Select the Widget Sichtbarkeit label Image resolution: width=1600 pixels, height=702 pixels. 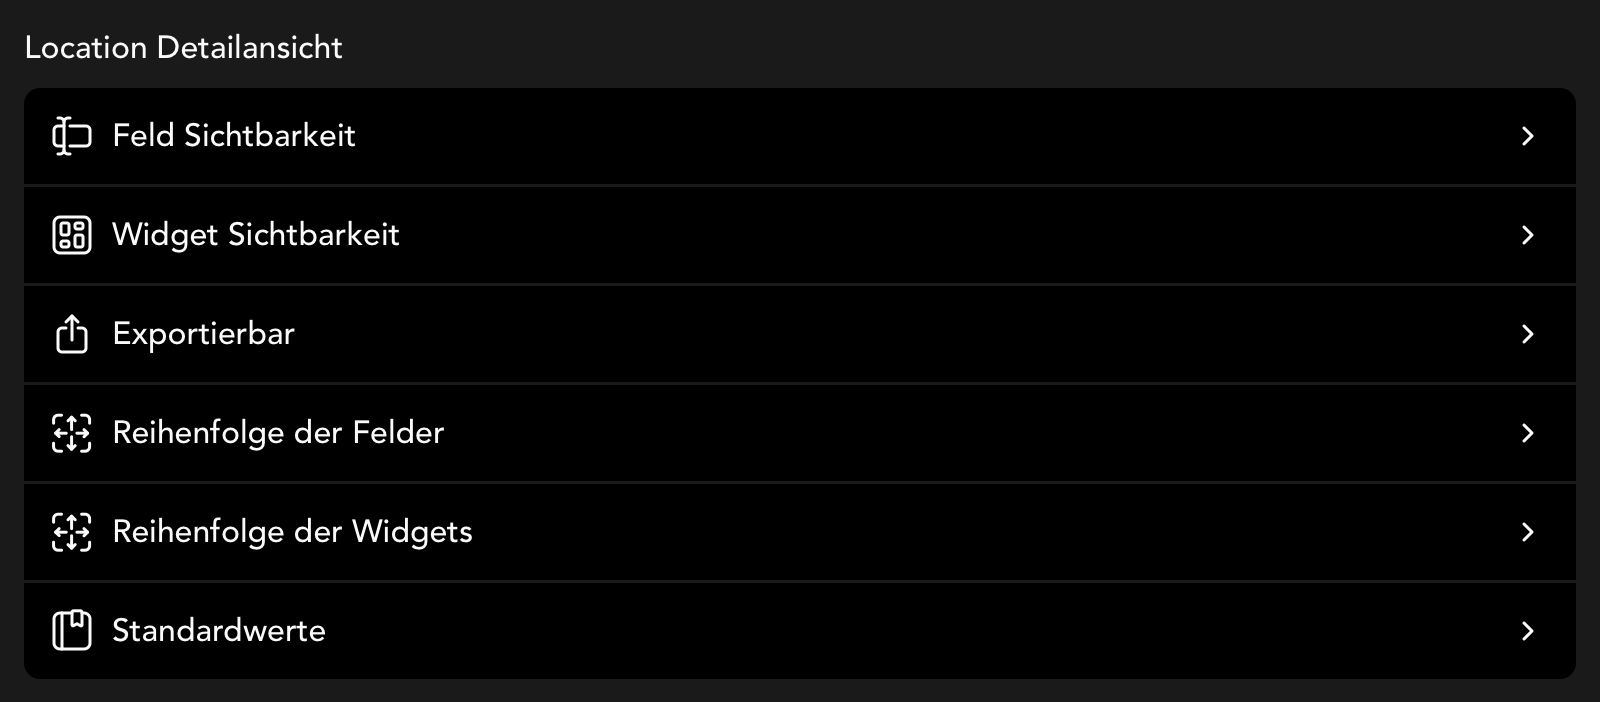256,235
